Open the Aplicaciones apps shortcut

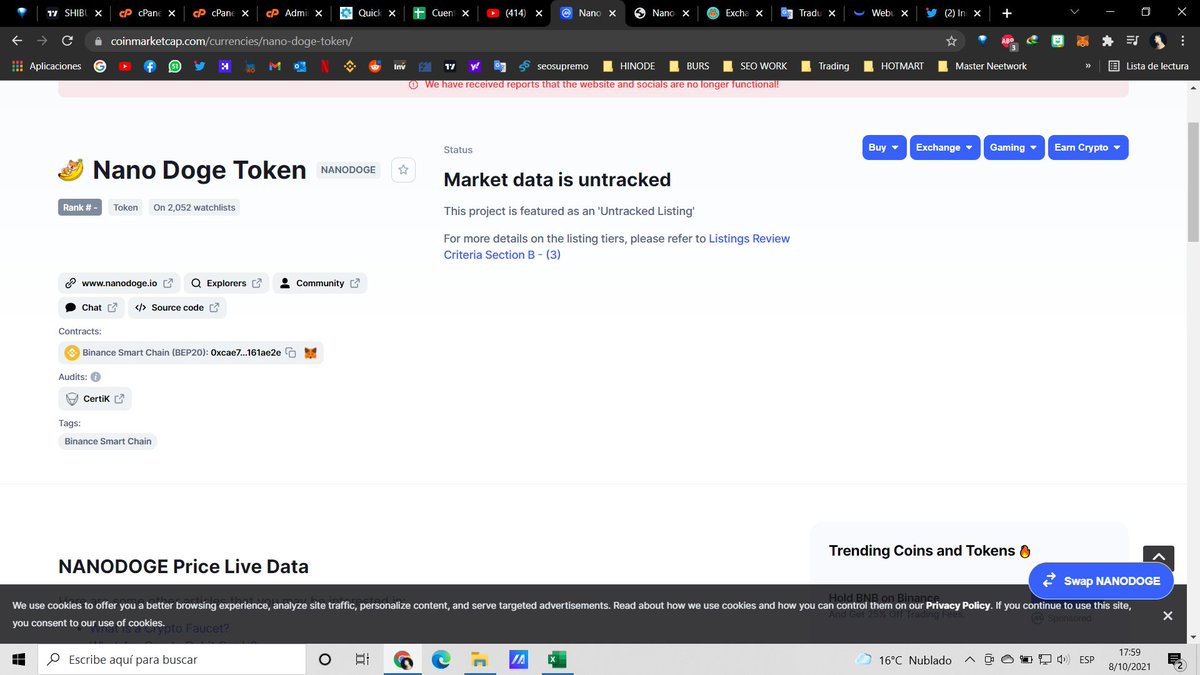click(x=47, y=66)
